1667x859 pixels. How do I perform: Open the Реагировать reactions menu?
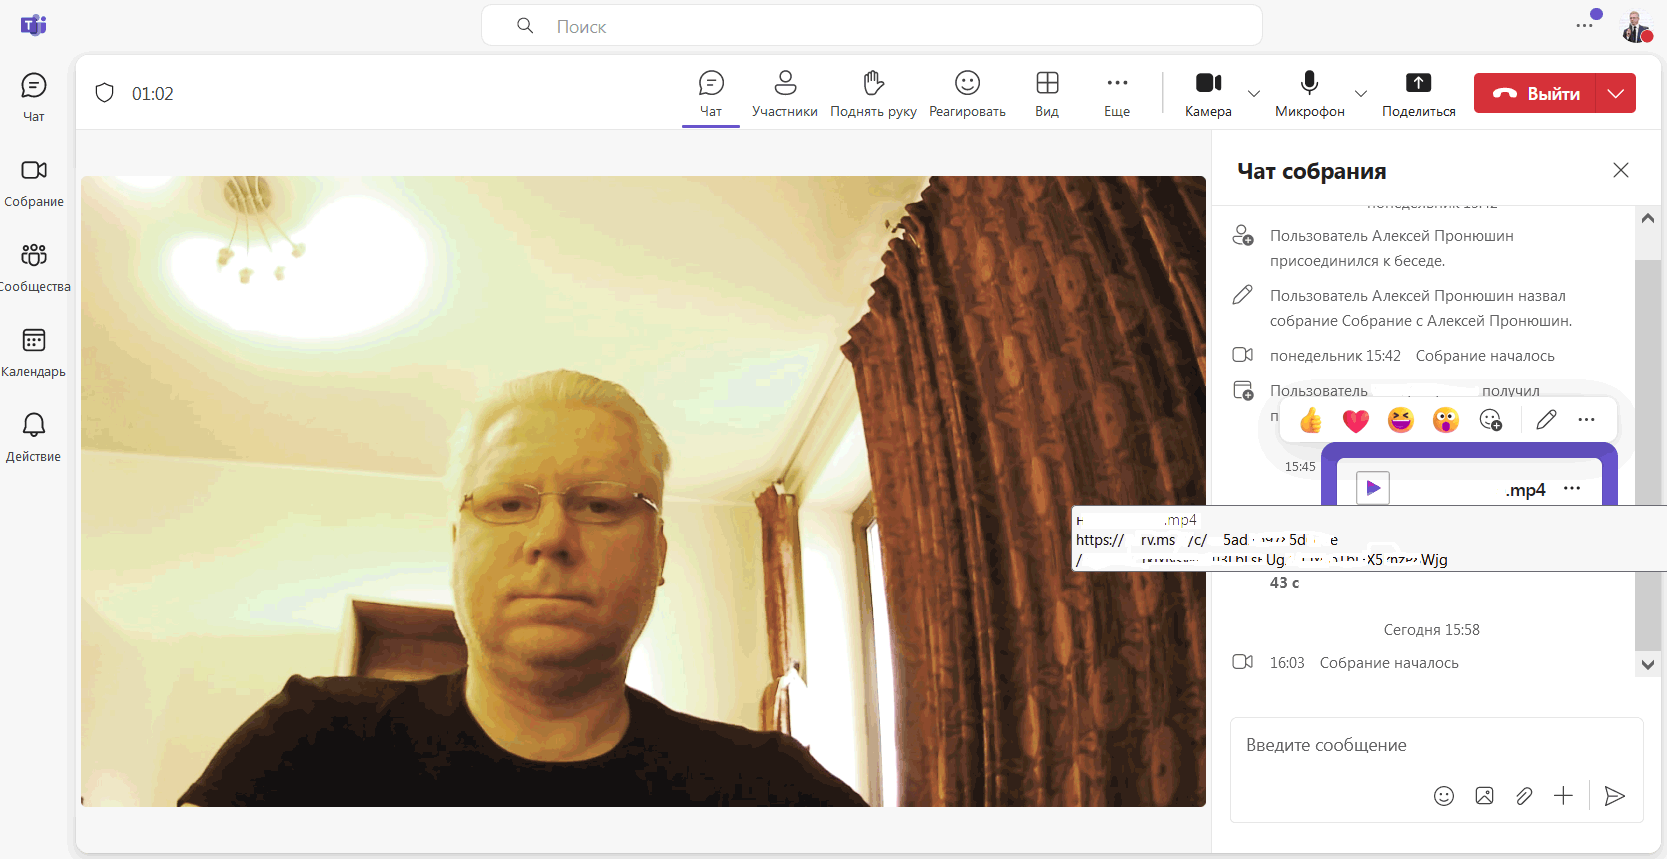tap(967, 94)
